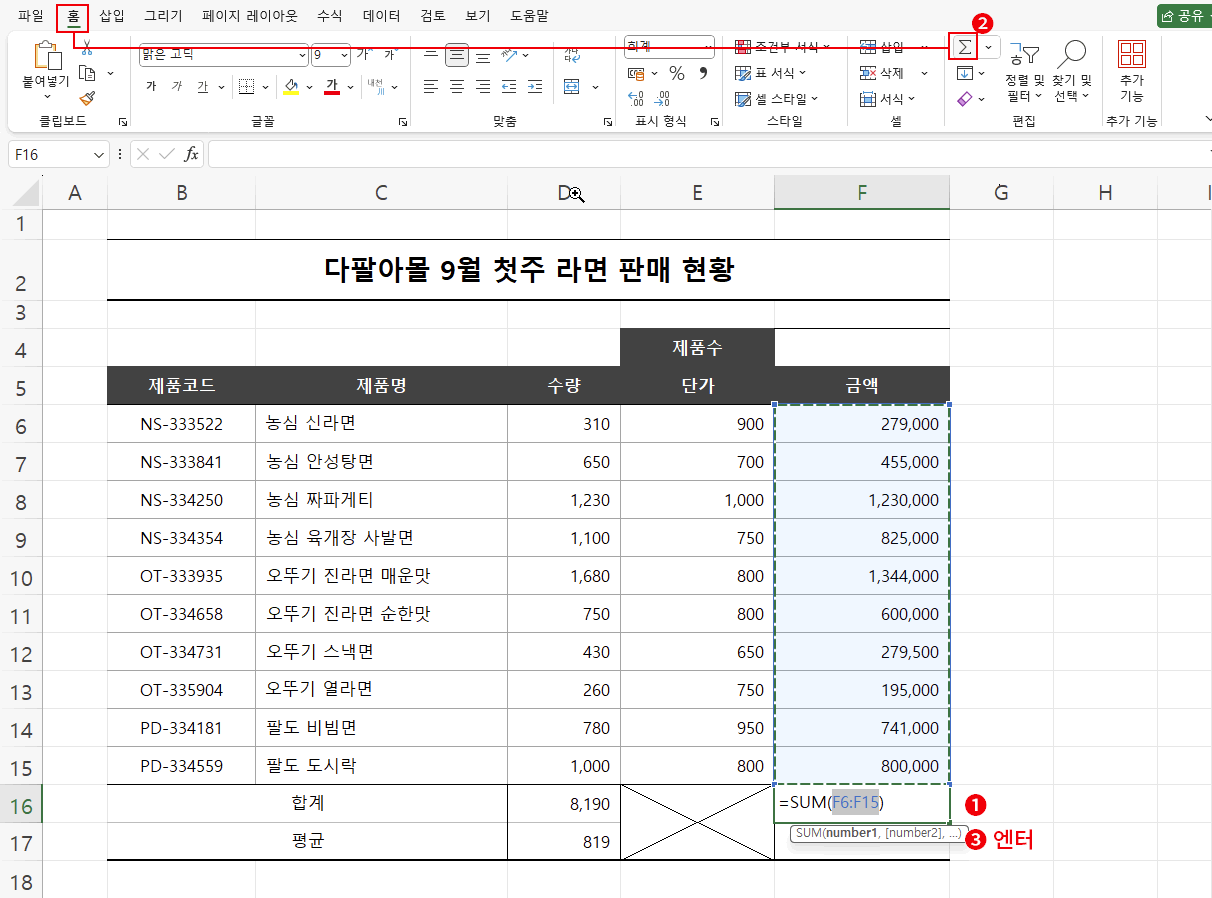Click the AutoSum sigma icon
The width and height of the screenshot is (1212, 898).
coord(963,48)
